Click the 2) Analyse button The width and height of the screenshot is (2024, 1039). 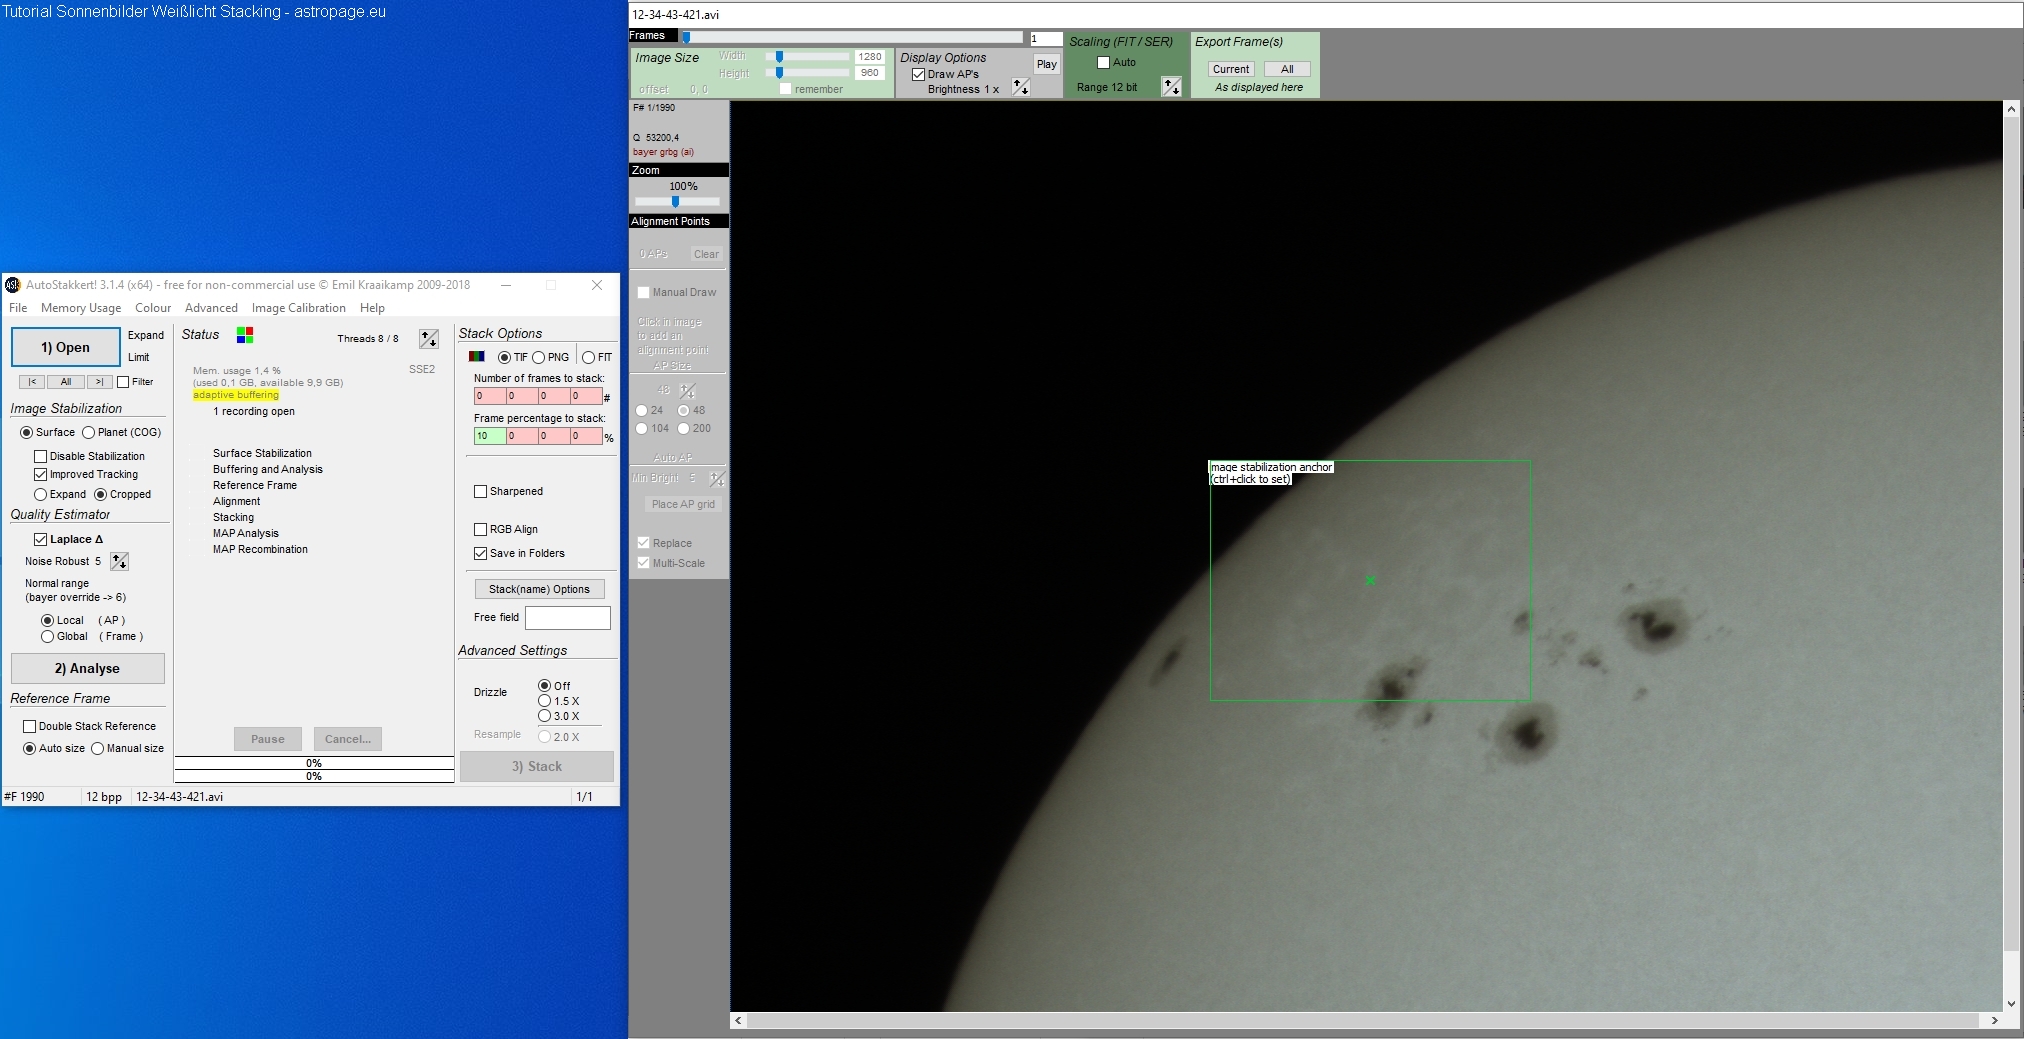(87, 668)
